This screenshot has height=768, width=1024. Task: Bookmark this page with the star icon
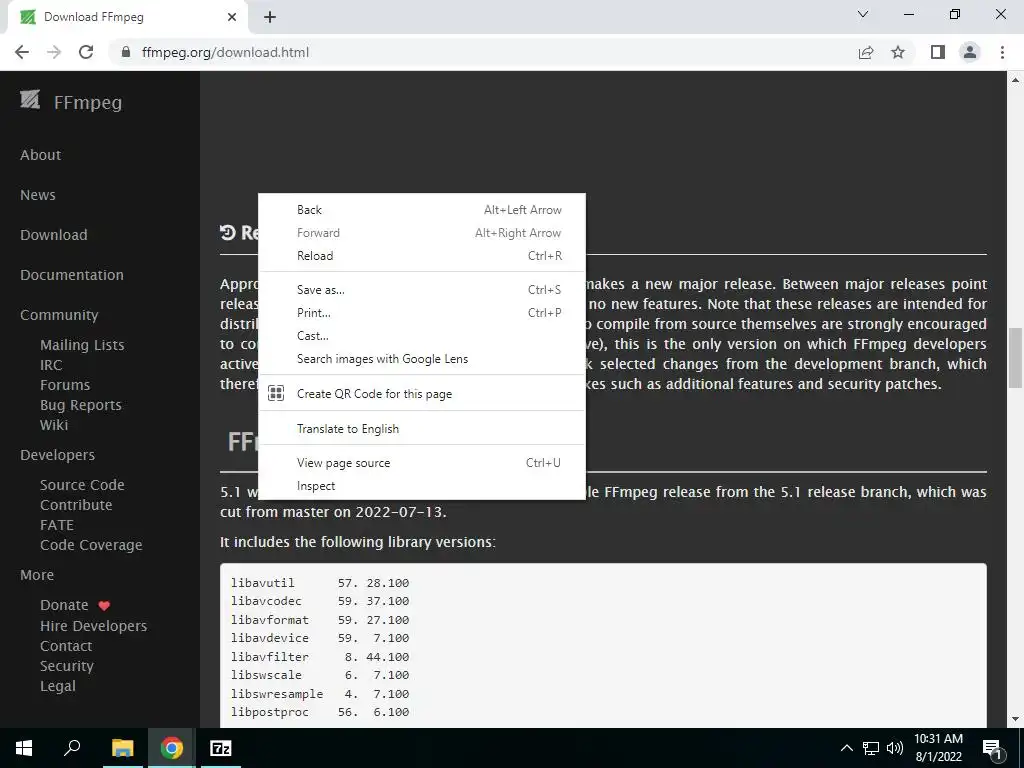tap(898, 52)
